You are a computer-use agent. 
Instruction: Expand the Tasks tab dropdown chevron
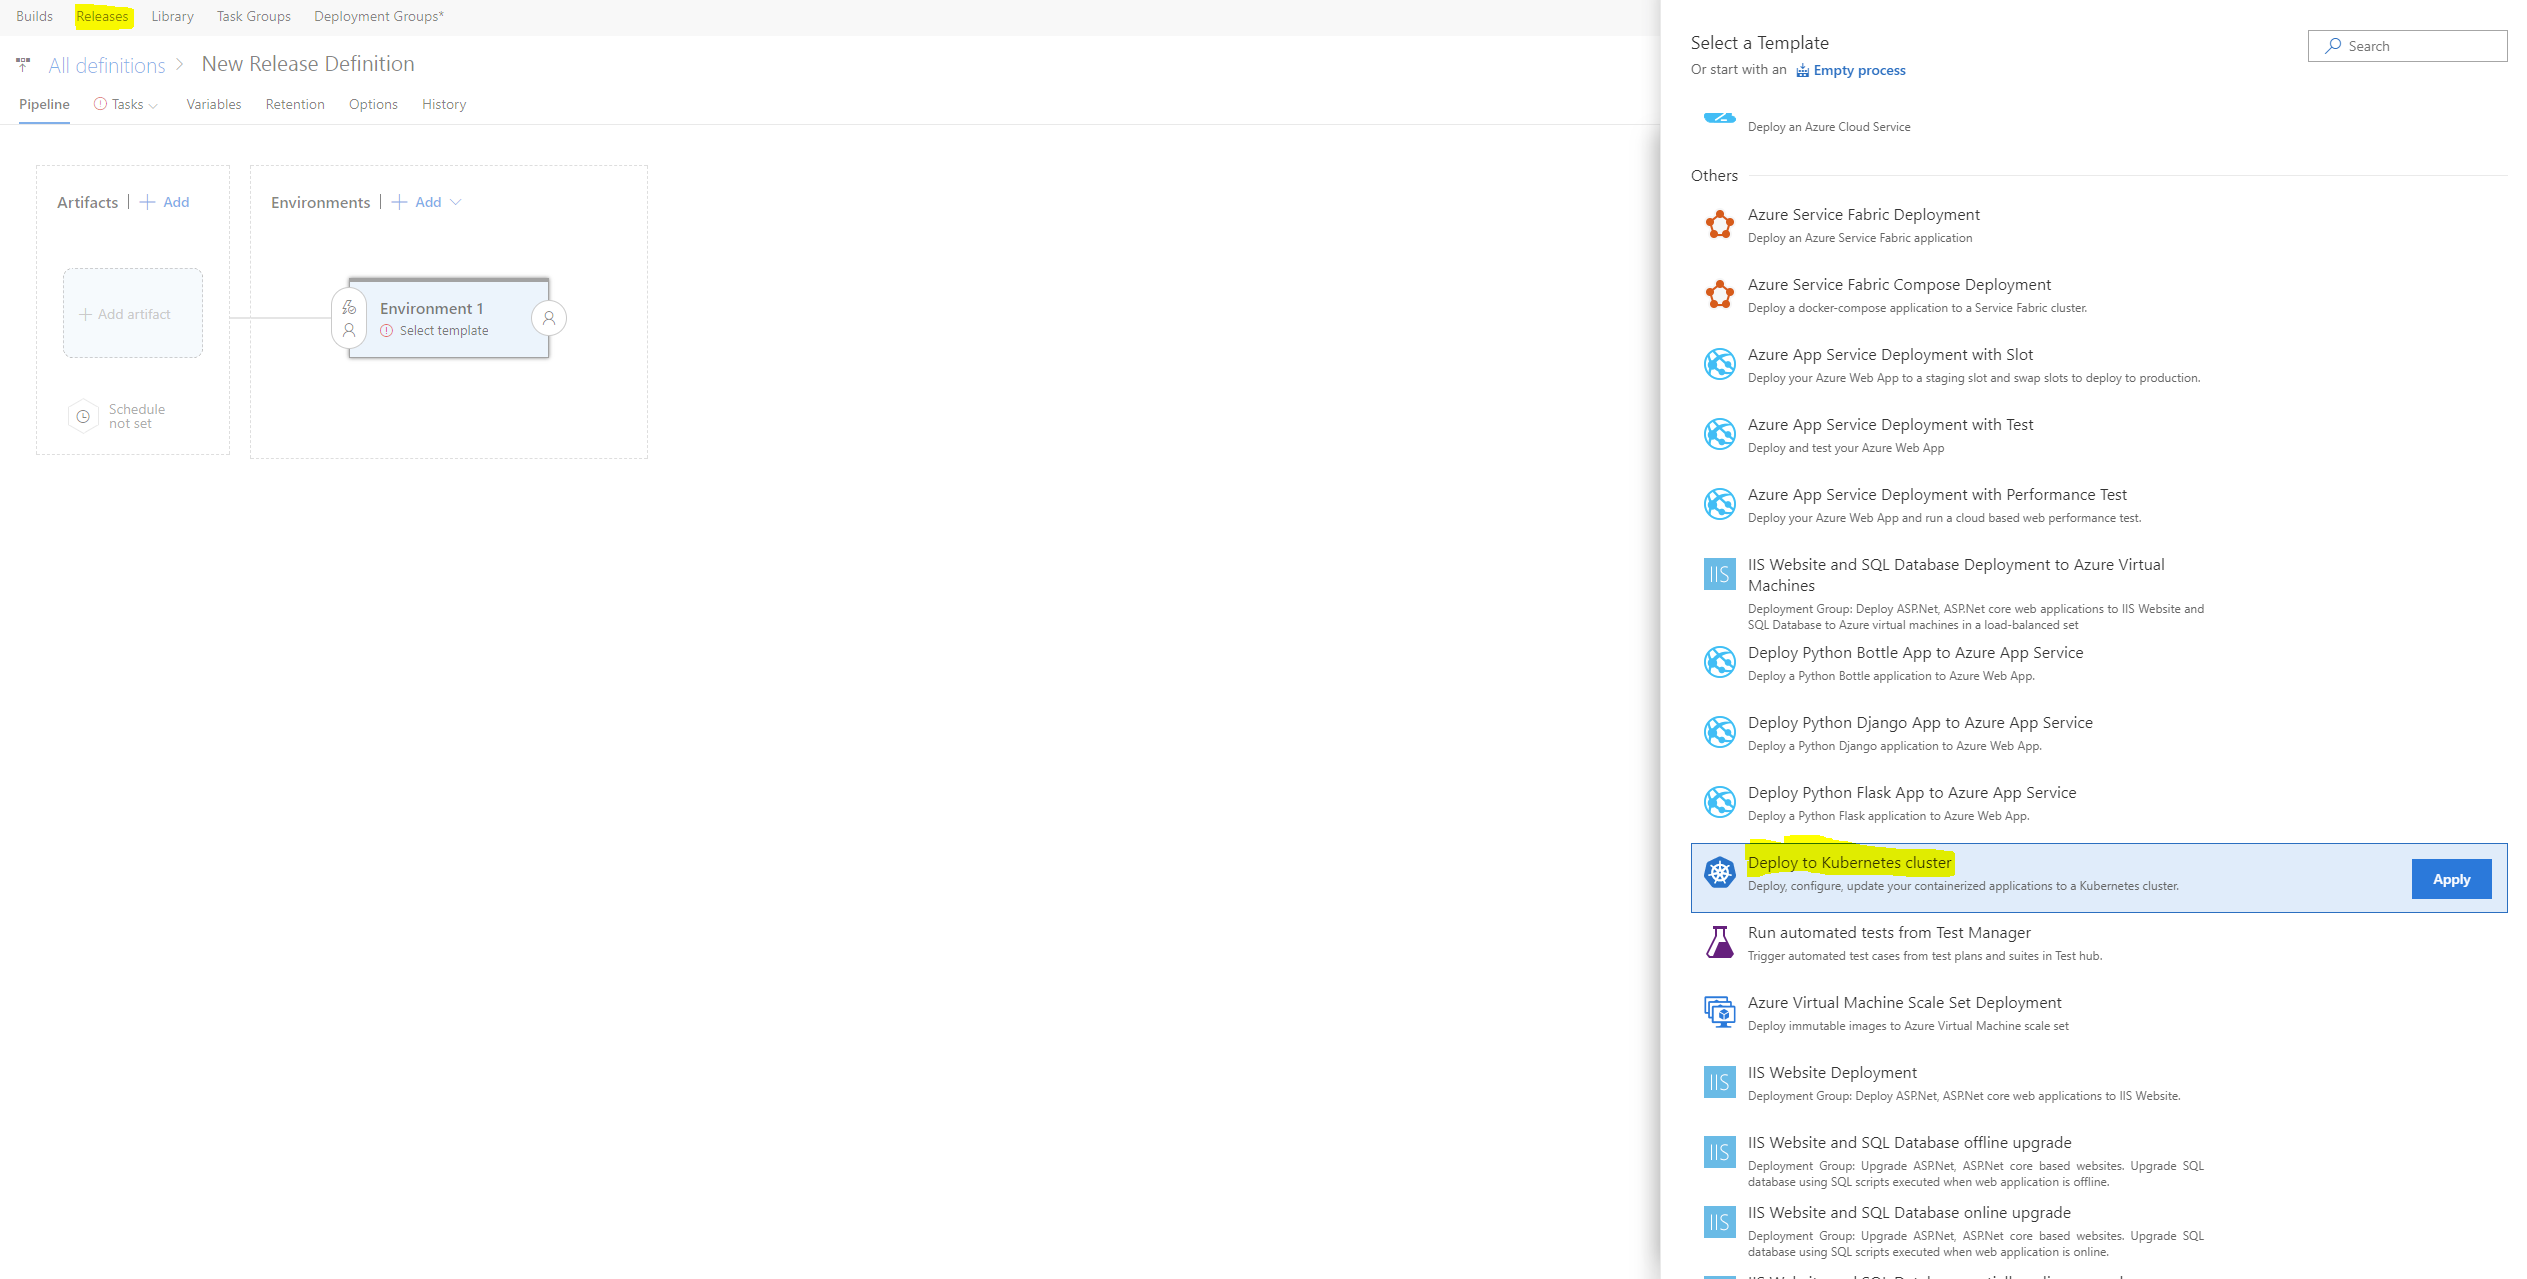[153, 106]
